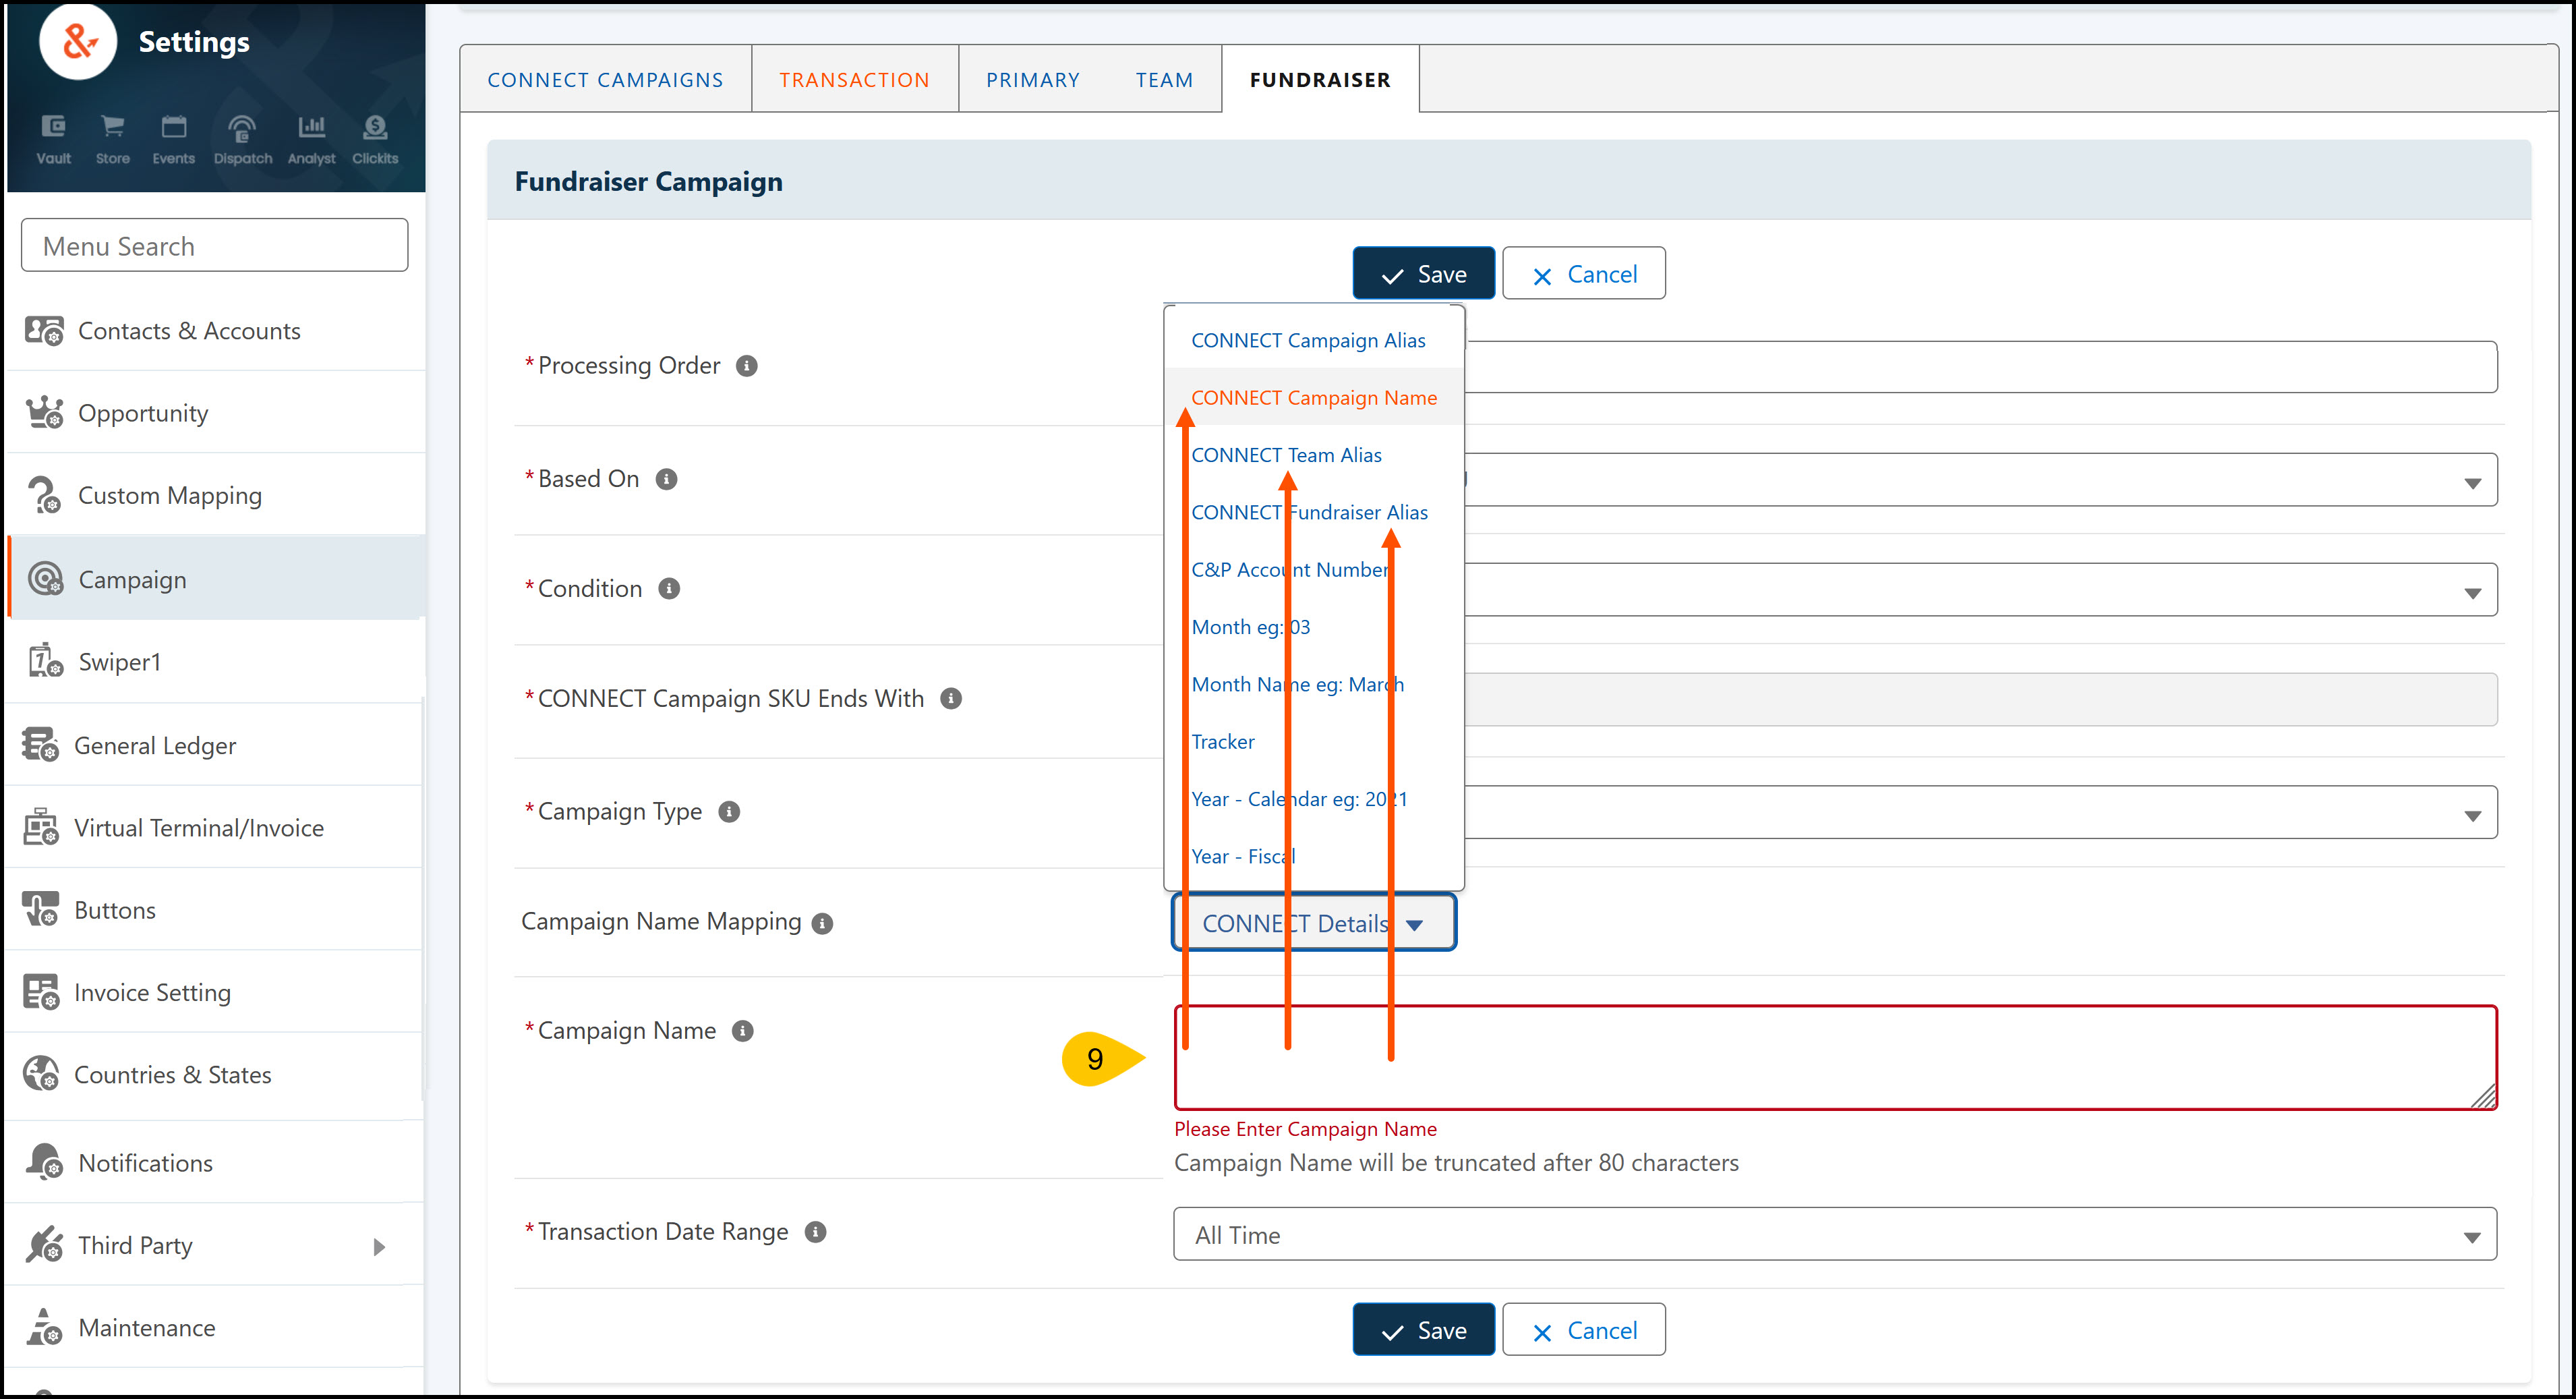Switch to the PRIMARY tab
The width and height of the screenshot is (2576, 1399).
(1033, 80)
